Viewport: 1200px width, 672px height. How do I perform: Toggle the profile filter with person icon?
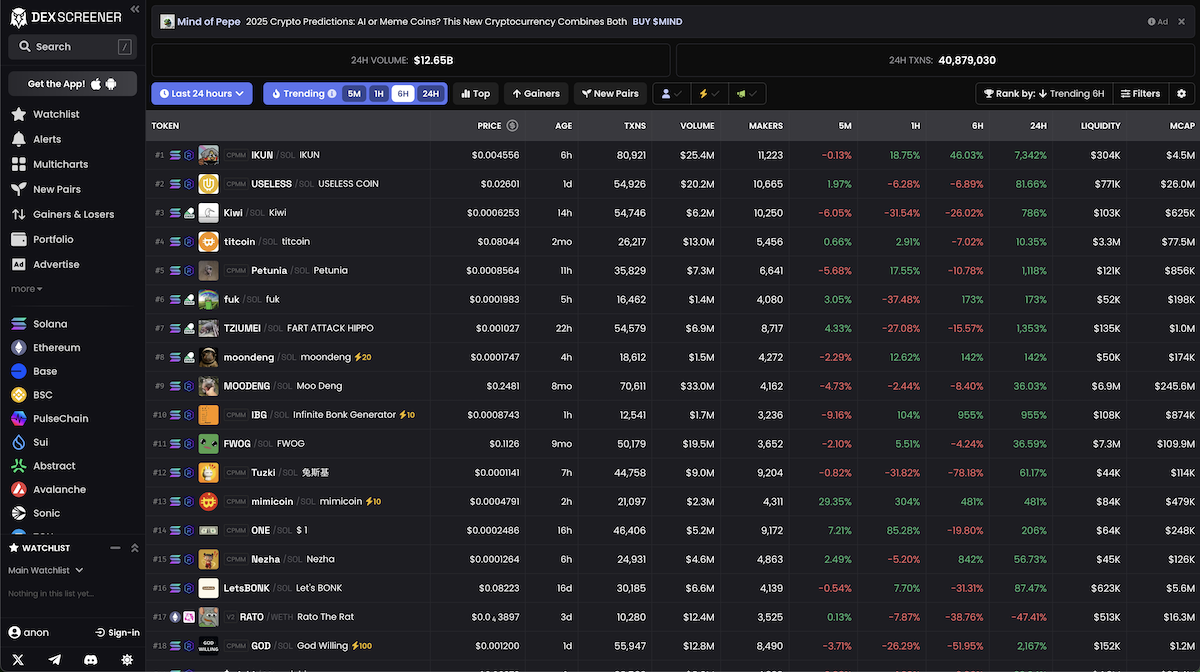click(x=671, y=93)
